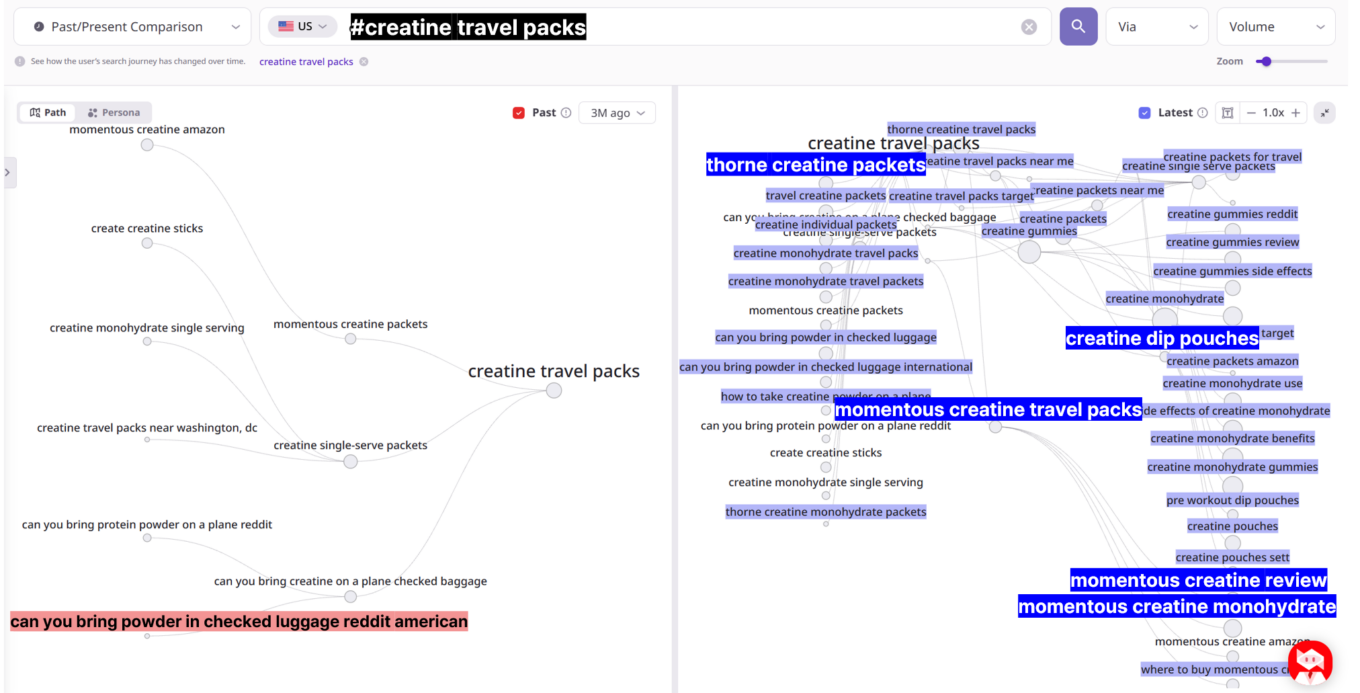
Task: Click 'can you bring powder in checked luggage international'
Action: coord(826,367)
